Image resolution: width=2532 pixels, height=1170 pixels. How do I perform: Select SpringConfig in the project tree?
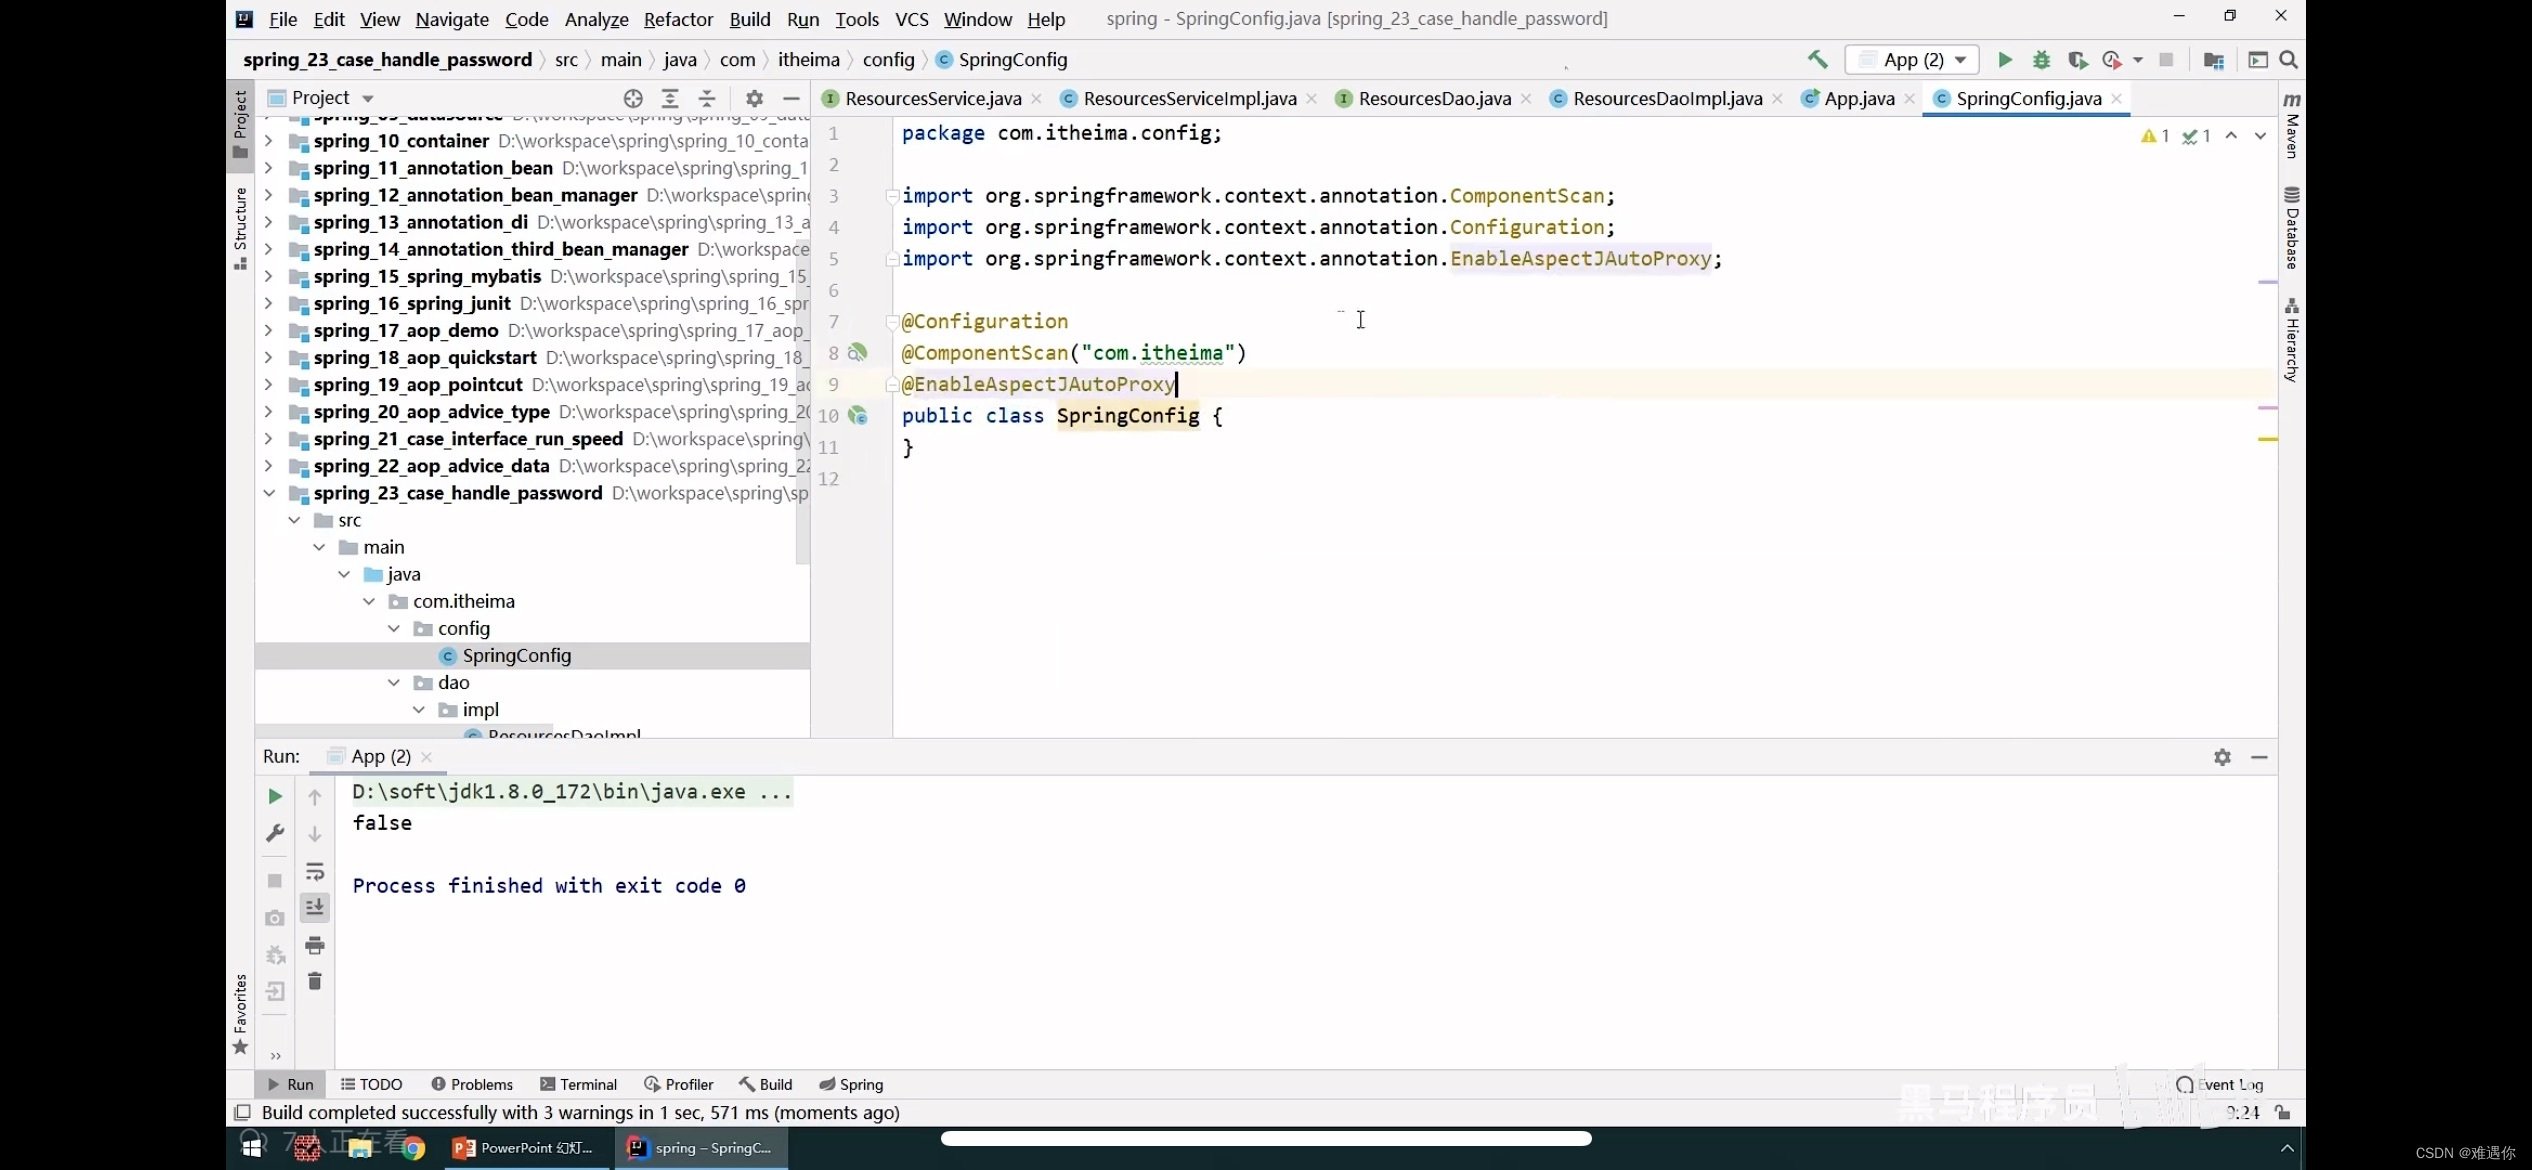pyautogui.click(x=516, y=655)
